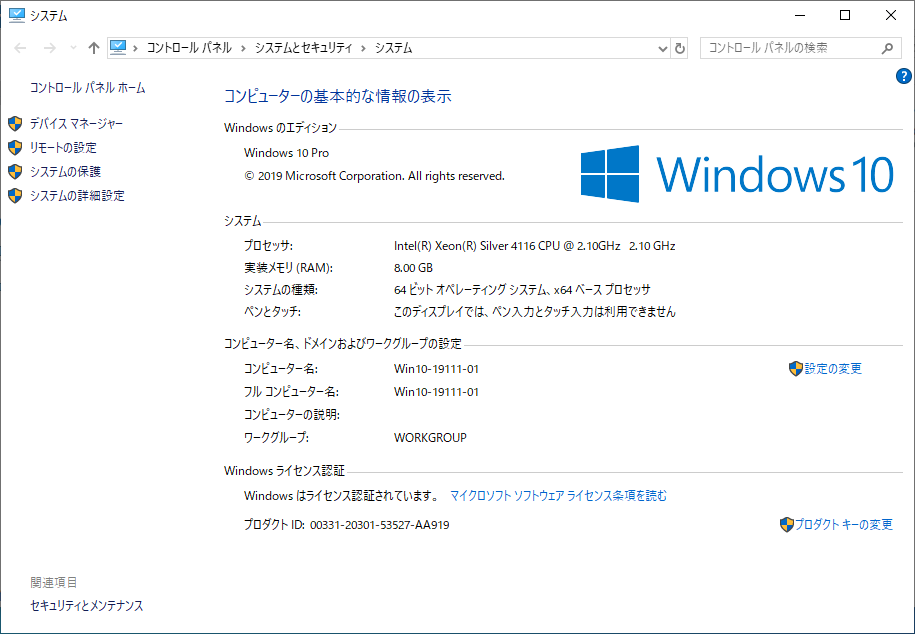Open デバイス マネージャー link
Viewport: 915px width, 634px height.
[76, 124]
